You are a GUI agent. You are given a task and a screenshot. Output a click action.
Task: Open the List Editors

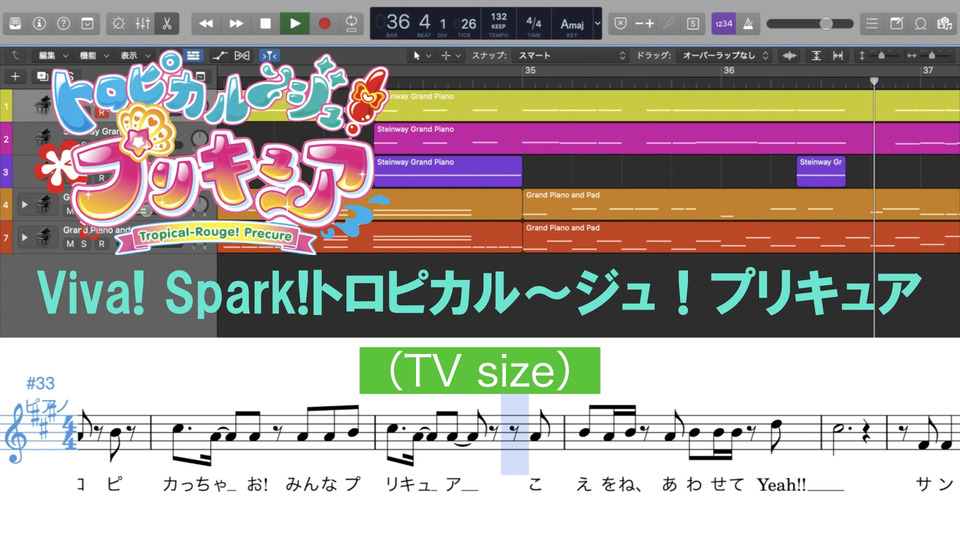pyautogui.click(x=872, y=24)
